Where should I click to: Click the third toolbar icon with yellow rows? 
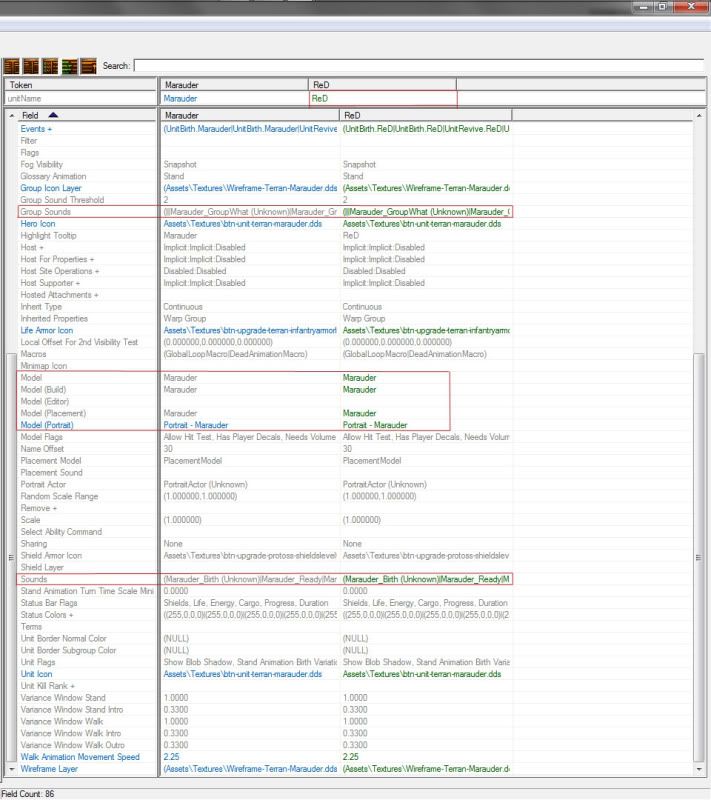(x=50, y=66)
